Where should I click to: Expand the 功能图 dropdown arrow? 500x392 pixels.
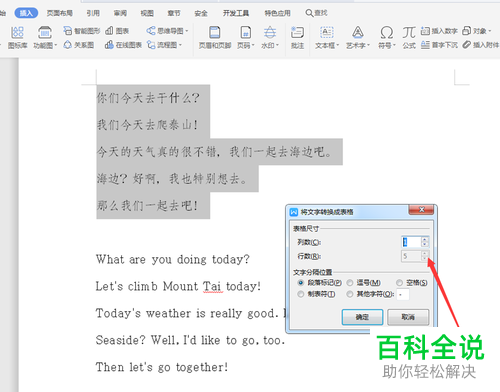point(56,45)
